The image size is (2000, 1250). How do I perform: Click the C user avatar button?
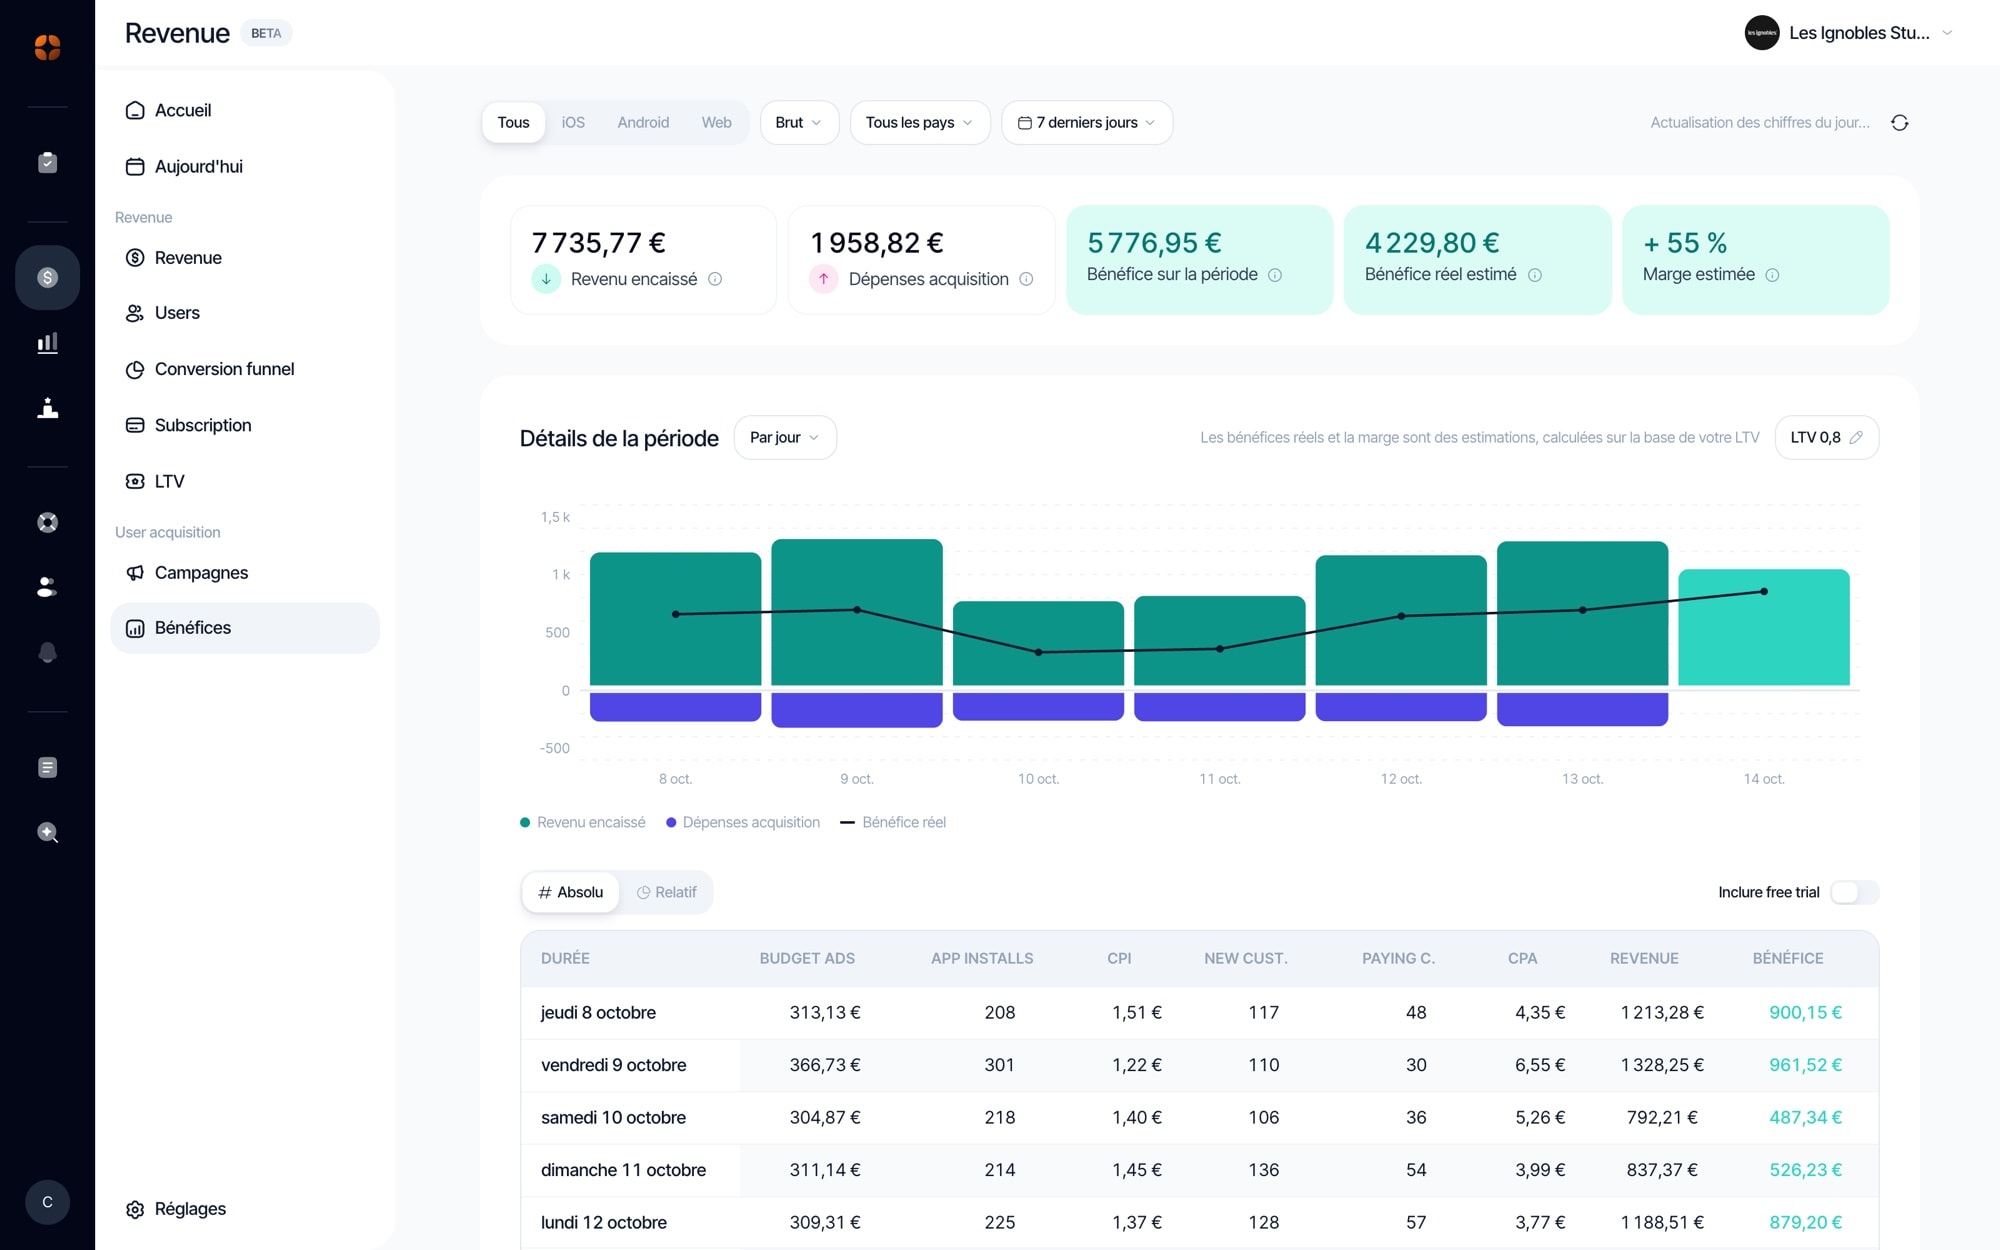tap(47, 1202)
